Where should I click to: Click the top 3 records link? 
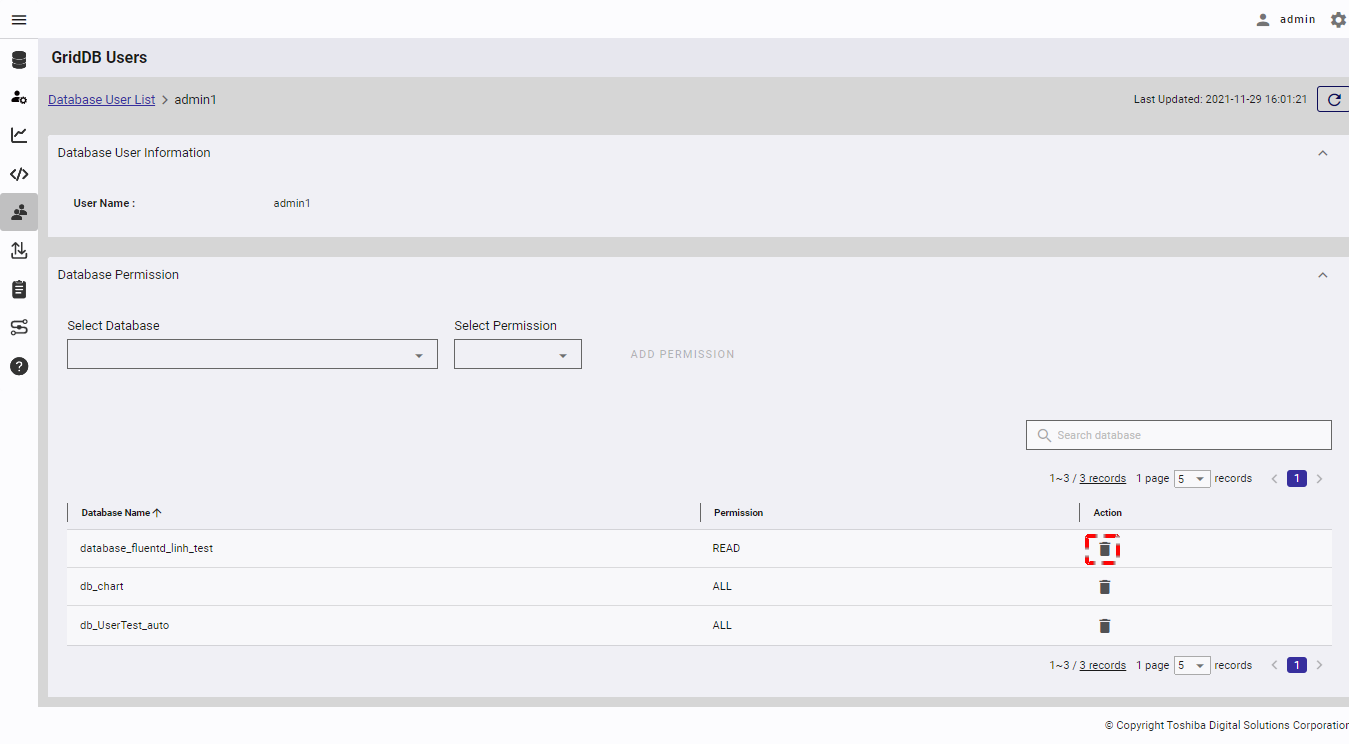(x=1102, y=479)
